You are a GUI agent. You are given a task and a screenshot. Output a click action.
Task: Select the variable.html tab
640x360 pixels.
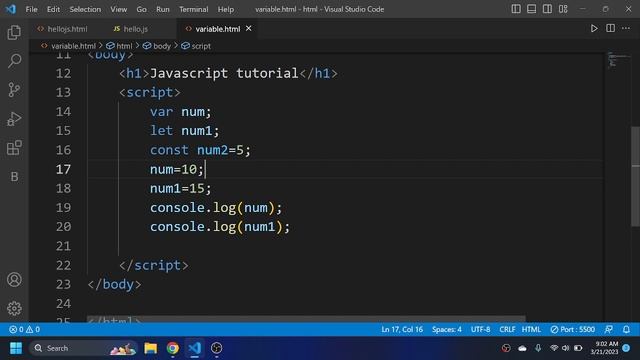(218, 29)
